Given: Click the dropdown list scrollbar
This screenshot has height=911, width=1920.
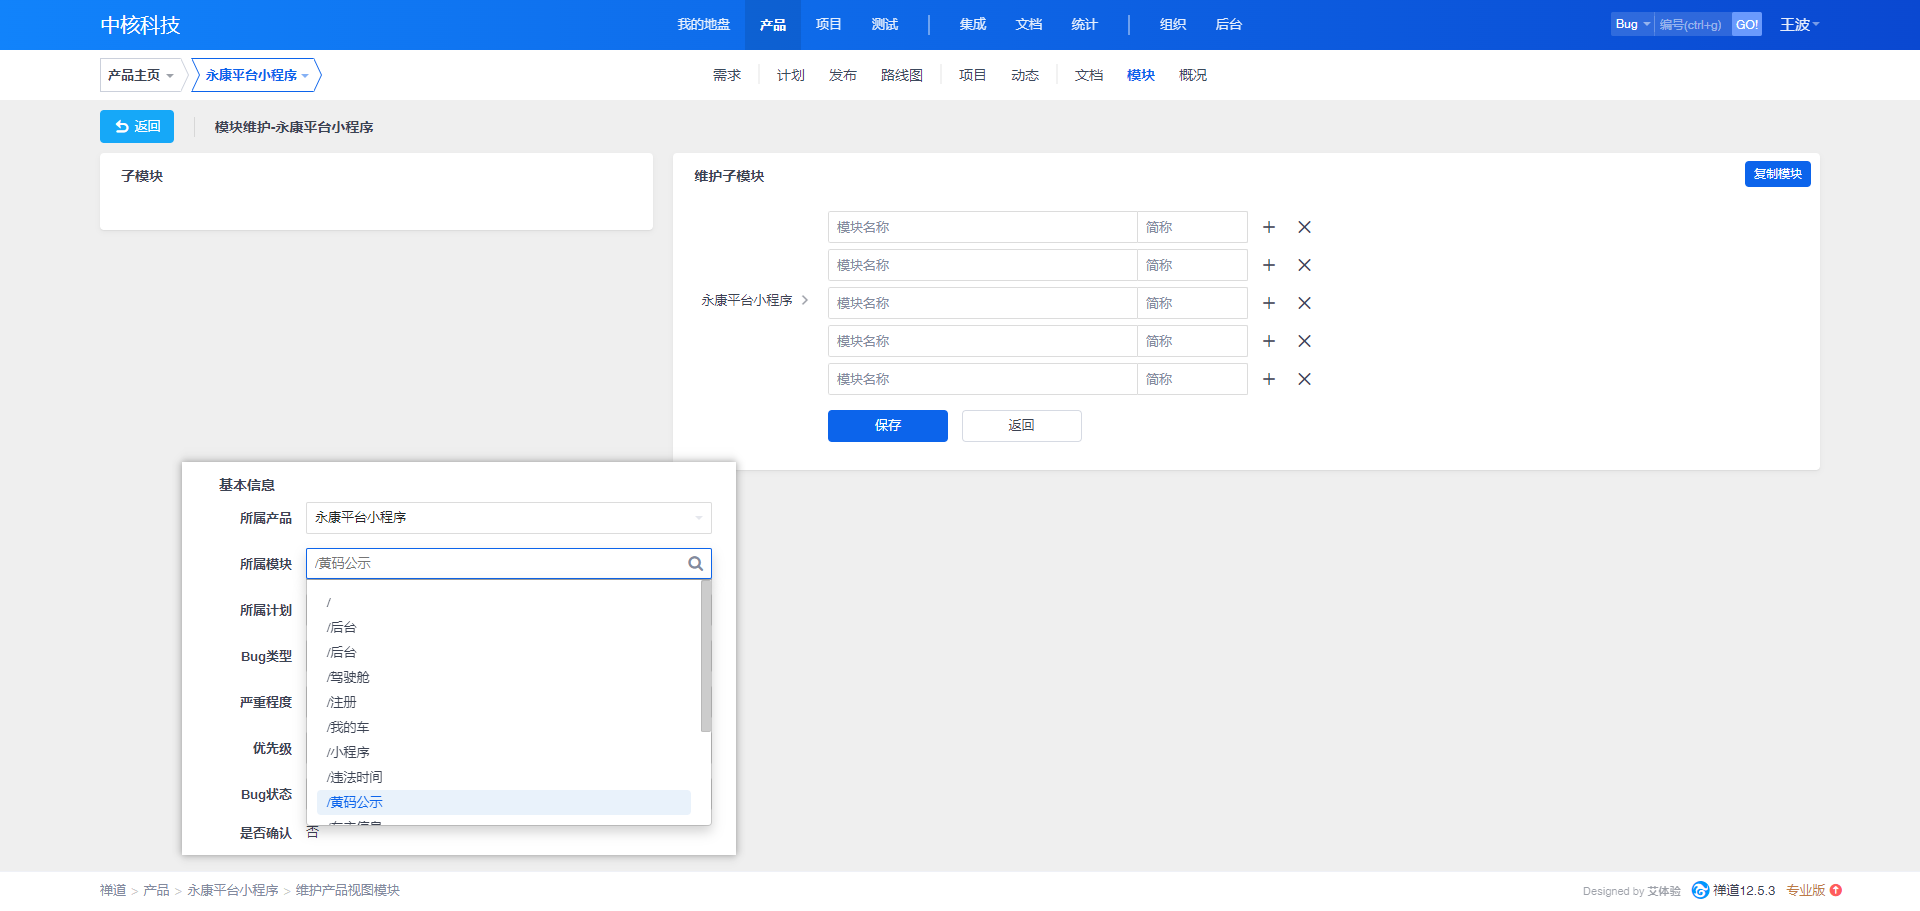Looking at the screenshot, I should [706, 656].
